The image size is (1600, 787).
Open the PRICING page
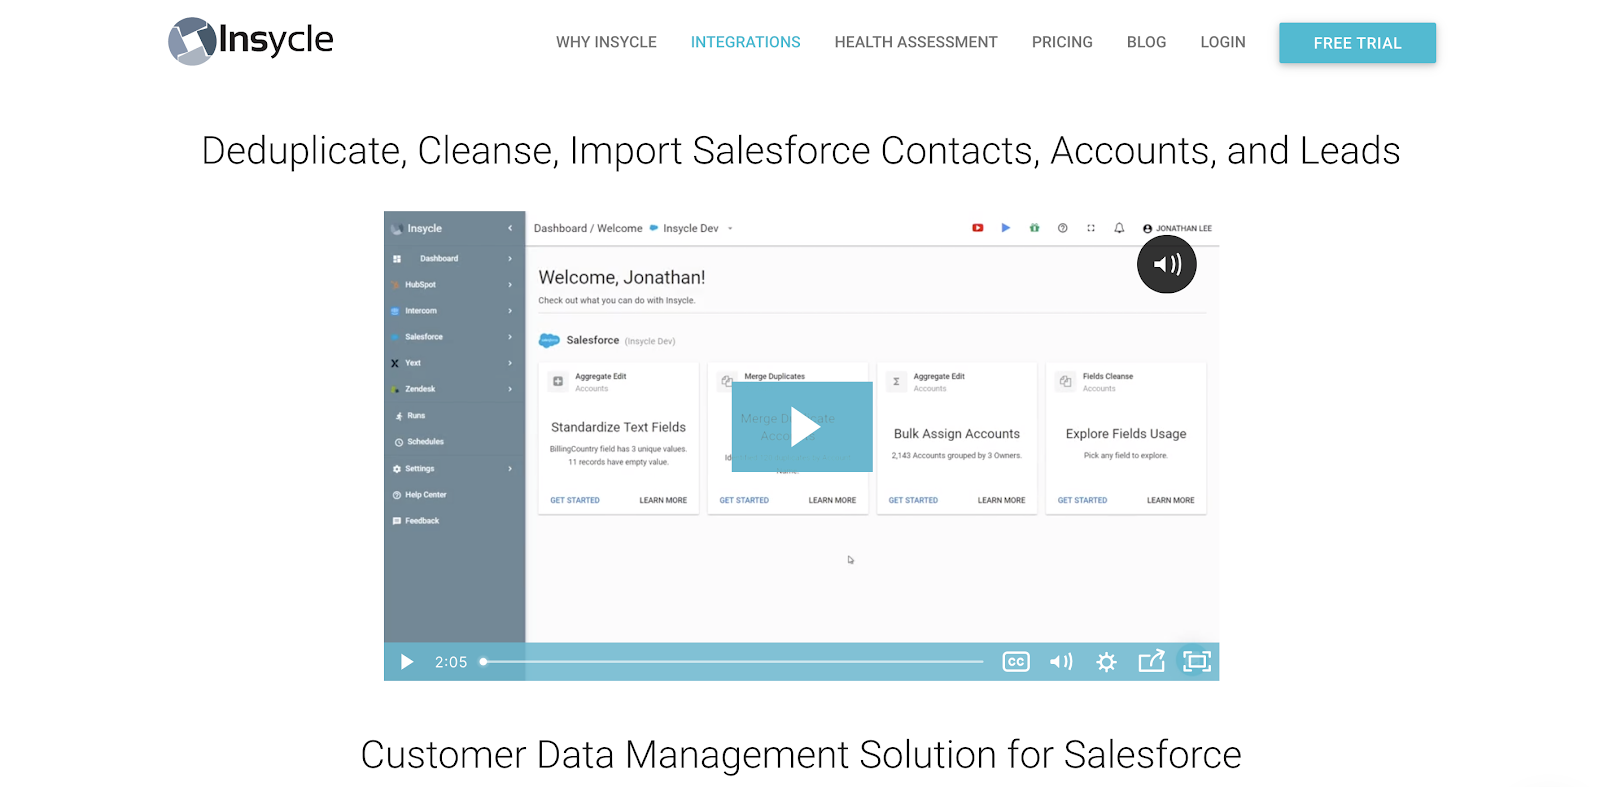(x=1062, y=42)
